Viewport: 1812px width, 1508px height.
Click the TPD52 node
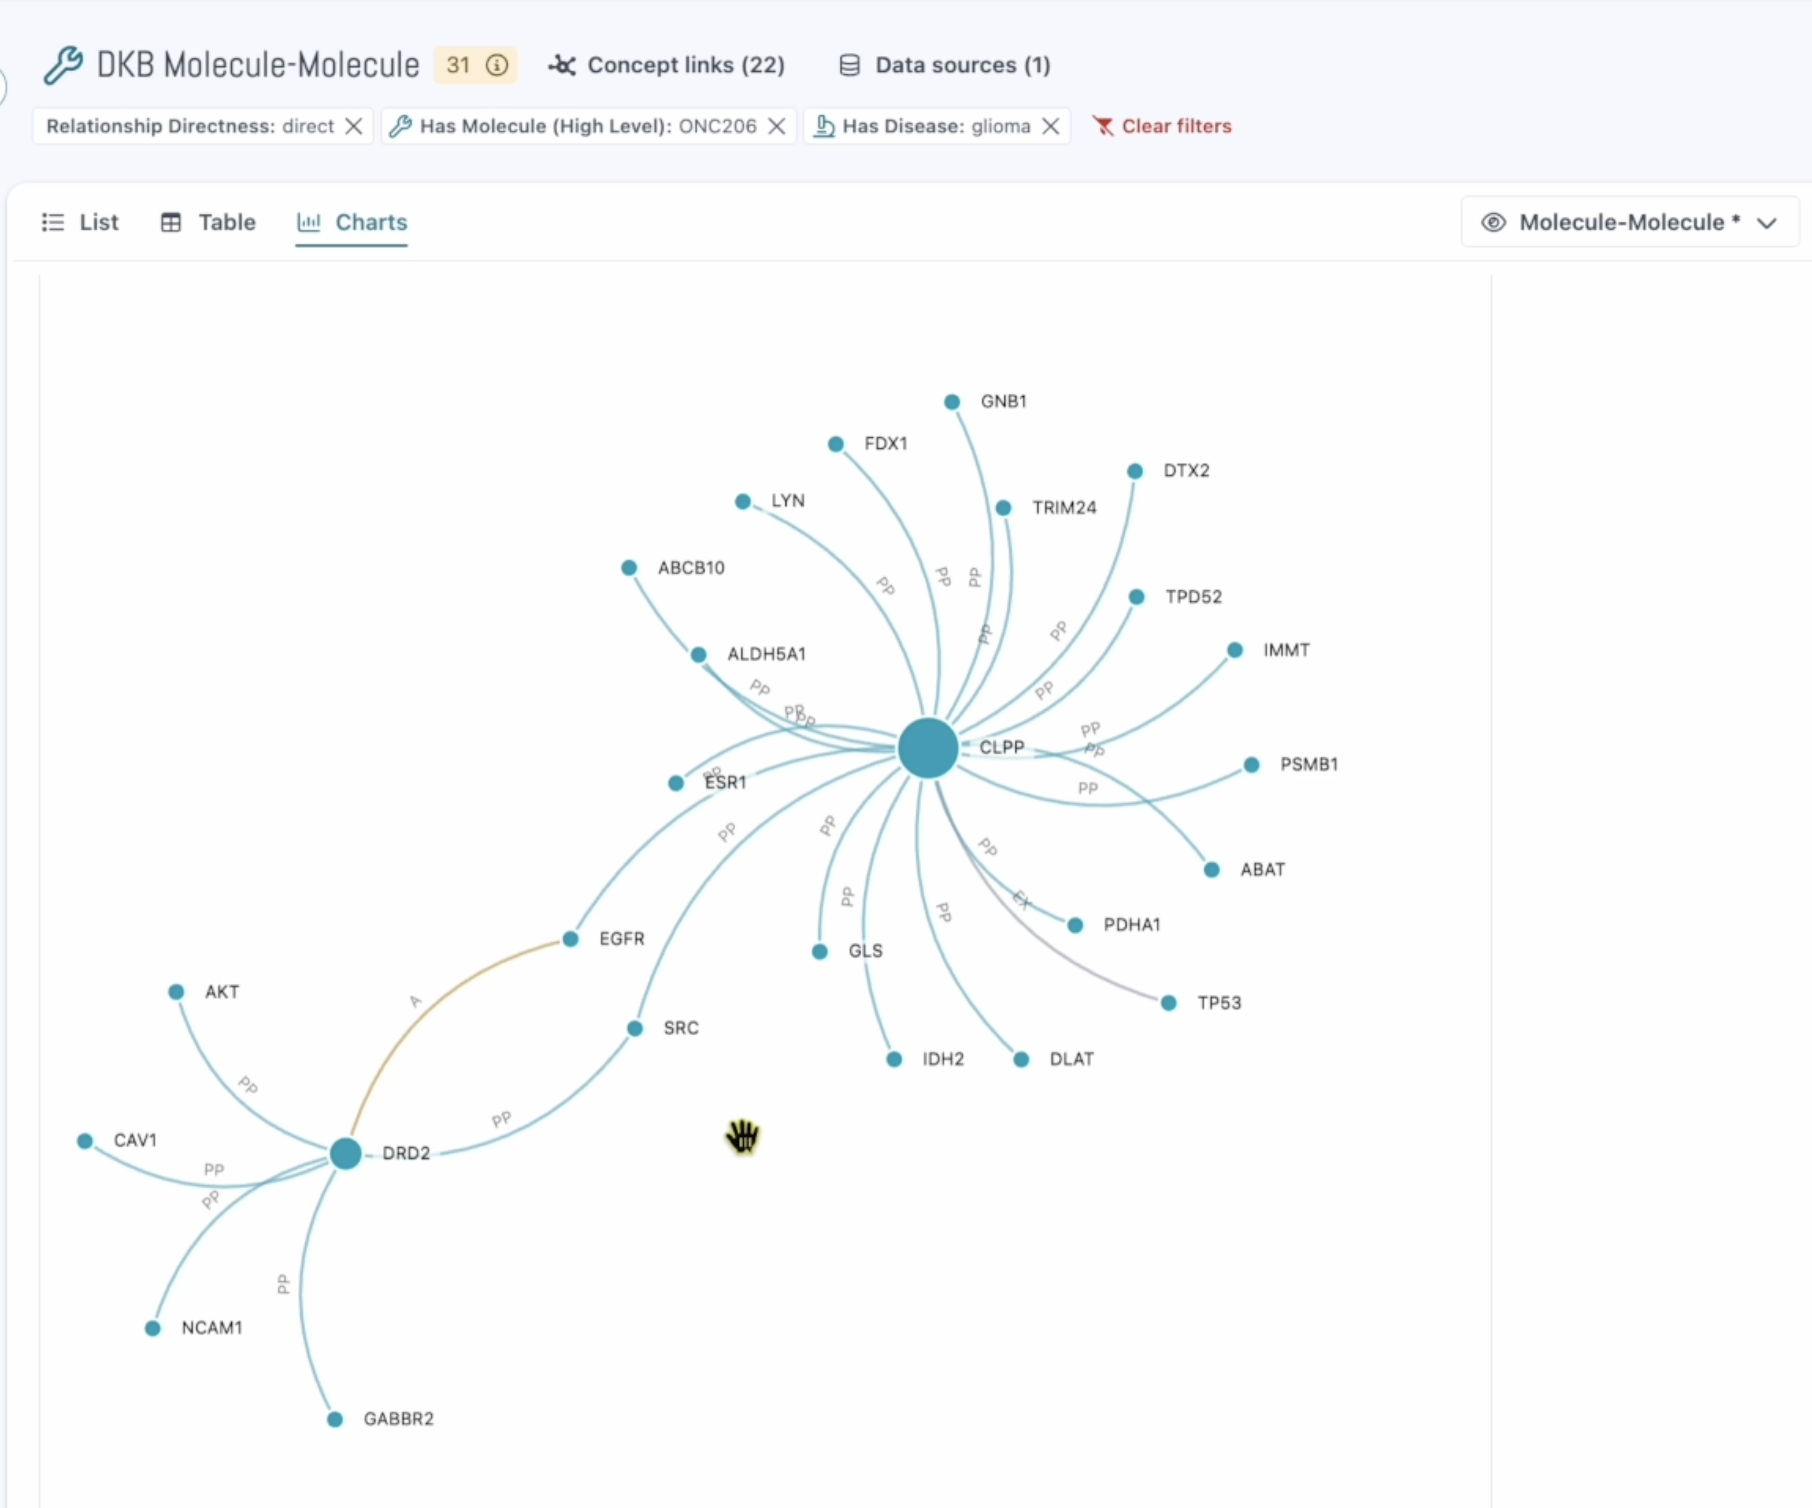click(x=1137, y=597)
